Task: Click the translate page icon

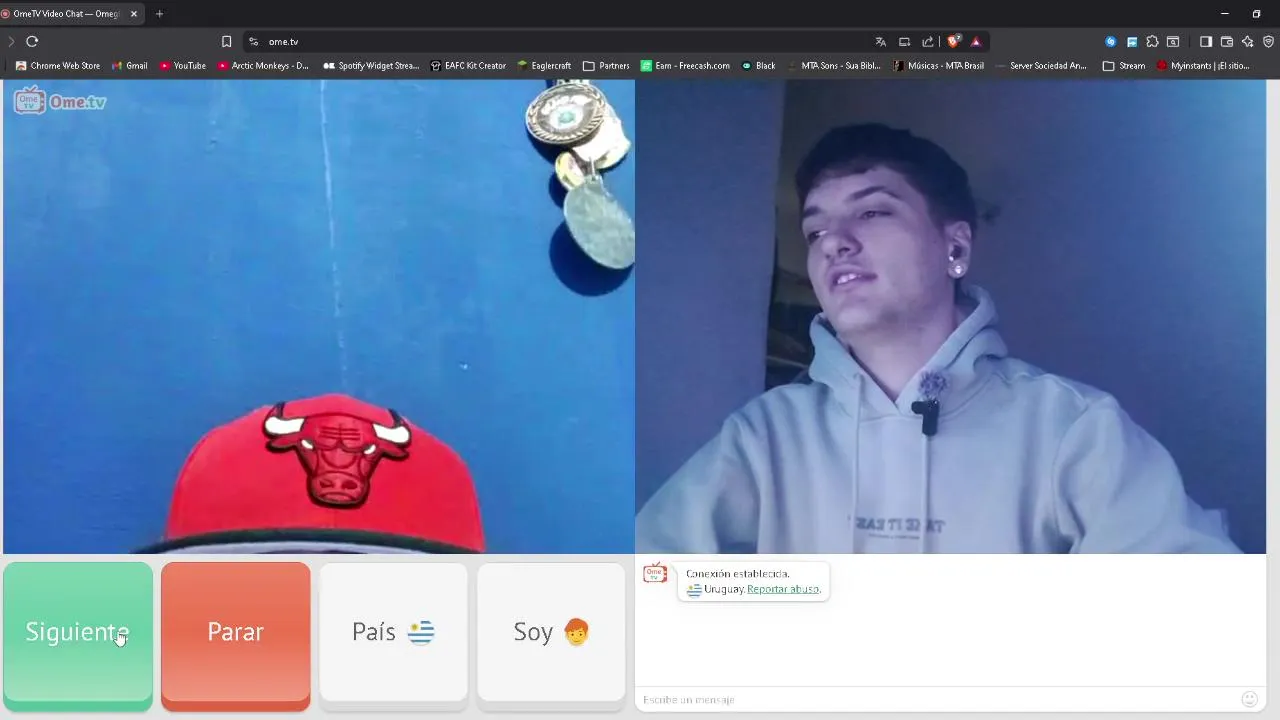Action: click(880, 41)
